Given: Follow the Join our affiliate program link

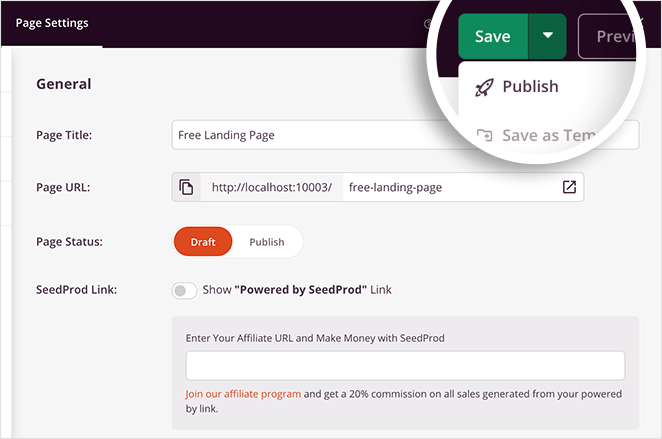Looking at the screenshot, I should tap(243, 394).
